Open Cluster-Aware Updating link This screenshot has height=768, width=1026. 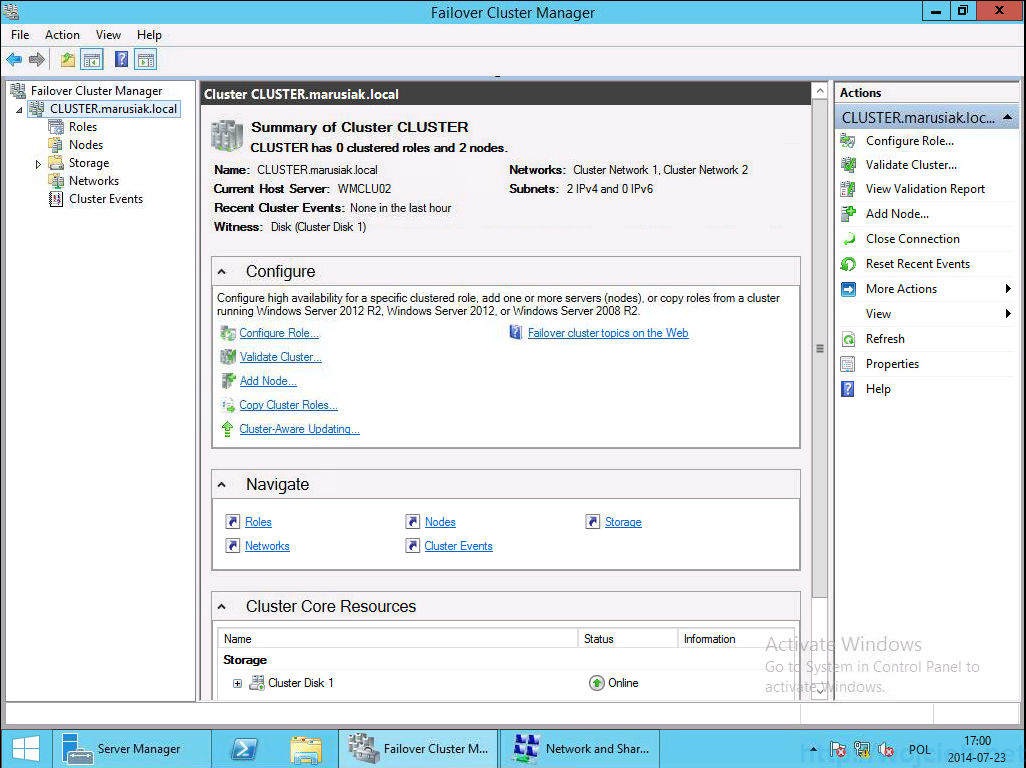click(299, 430)
